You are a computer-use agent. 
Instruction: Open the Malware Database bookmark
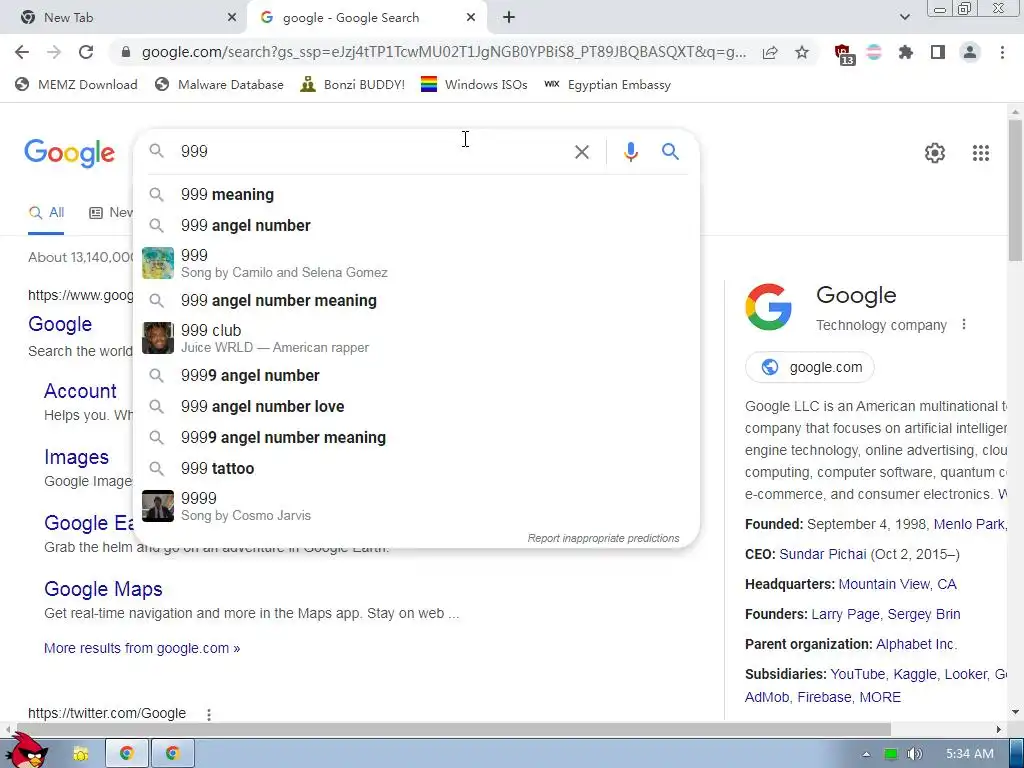pos(219,85)
